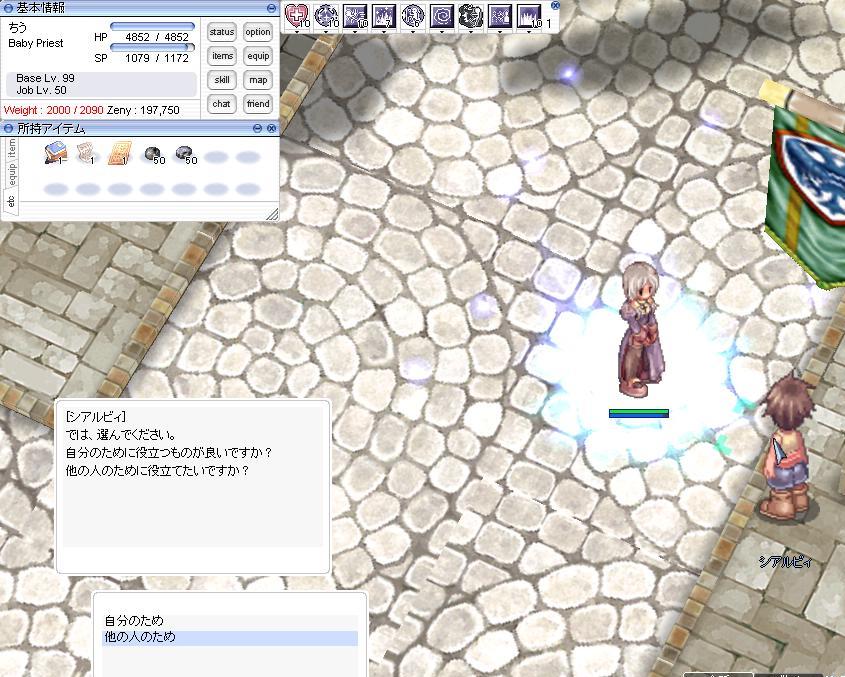Click the HP value '4852 / 4852'
This screenshot has width=845, height=677.
click(x=157, y=37)
